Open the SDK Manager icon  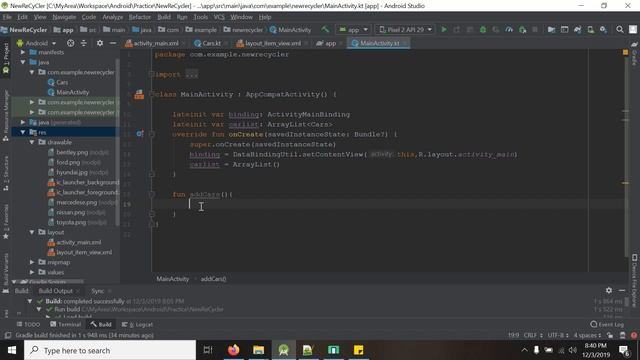(x=603, y=29)
